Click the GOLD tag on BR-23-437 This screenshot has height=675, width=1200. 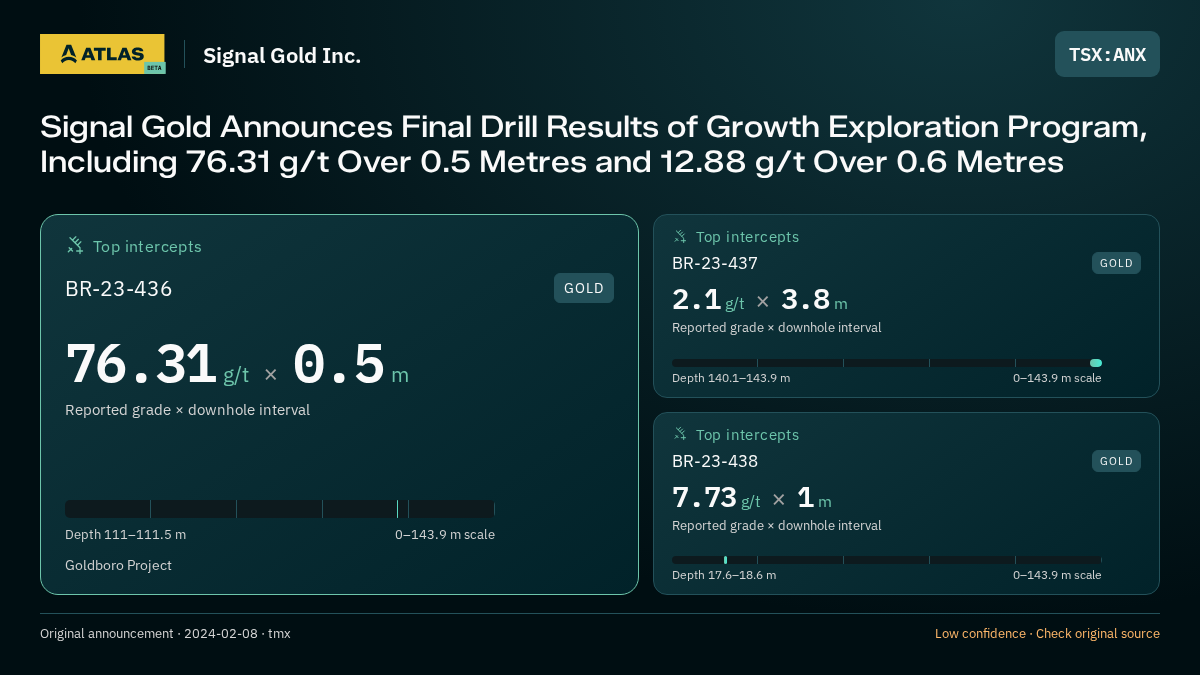1116,263
